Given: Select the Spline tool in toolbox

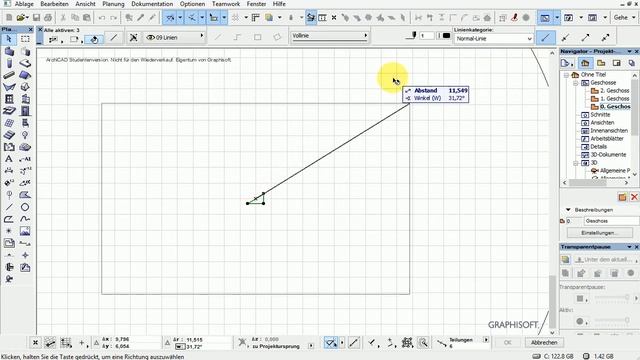Looking at the screenshot, I should click(25, 219).
